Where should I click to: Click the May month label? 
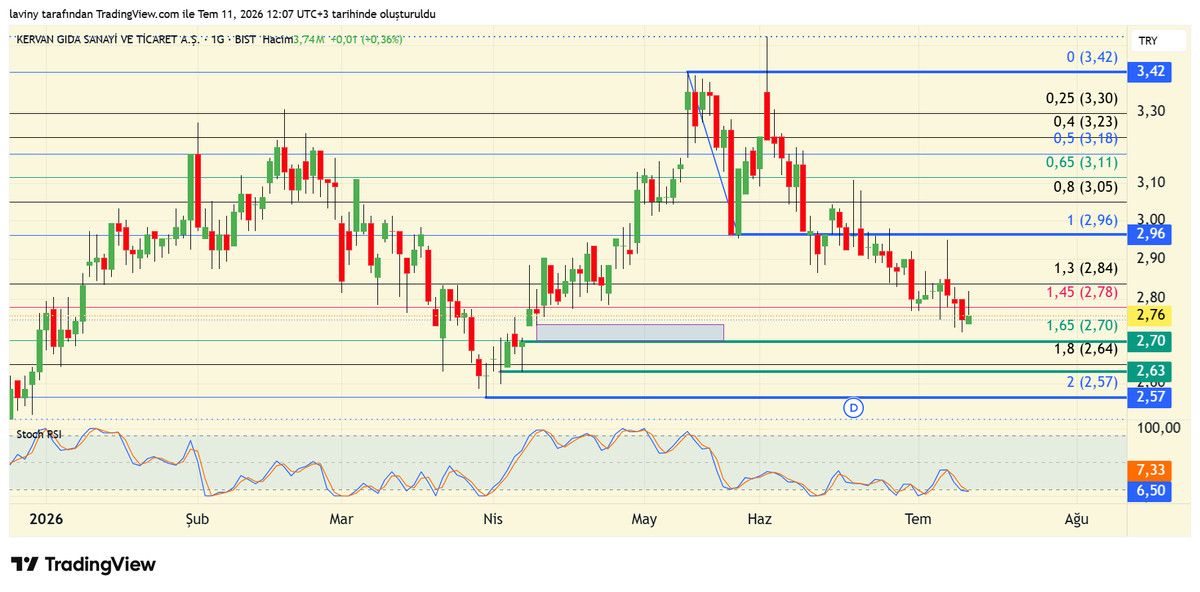pyautogui.click(x=645, y=518)
